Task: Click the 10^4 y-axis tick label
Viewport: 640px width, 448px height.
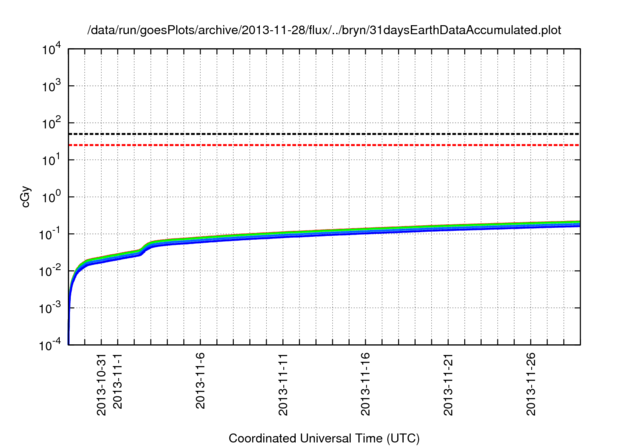Action: [x=52, y=50]
